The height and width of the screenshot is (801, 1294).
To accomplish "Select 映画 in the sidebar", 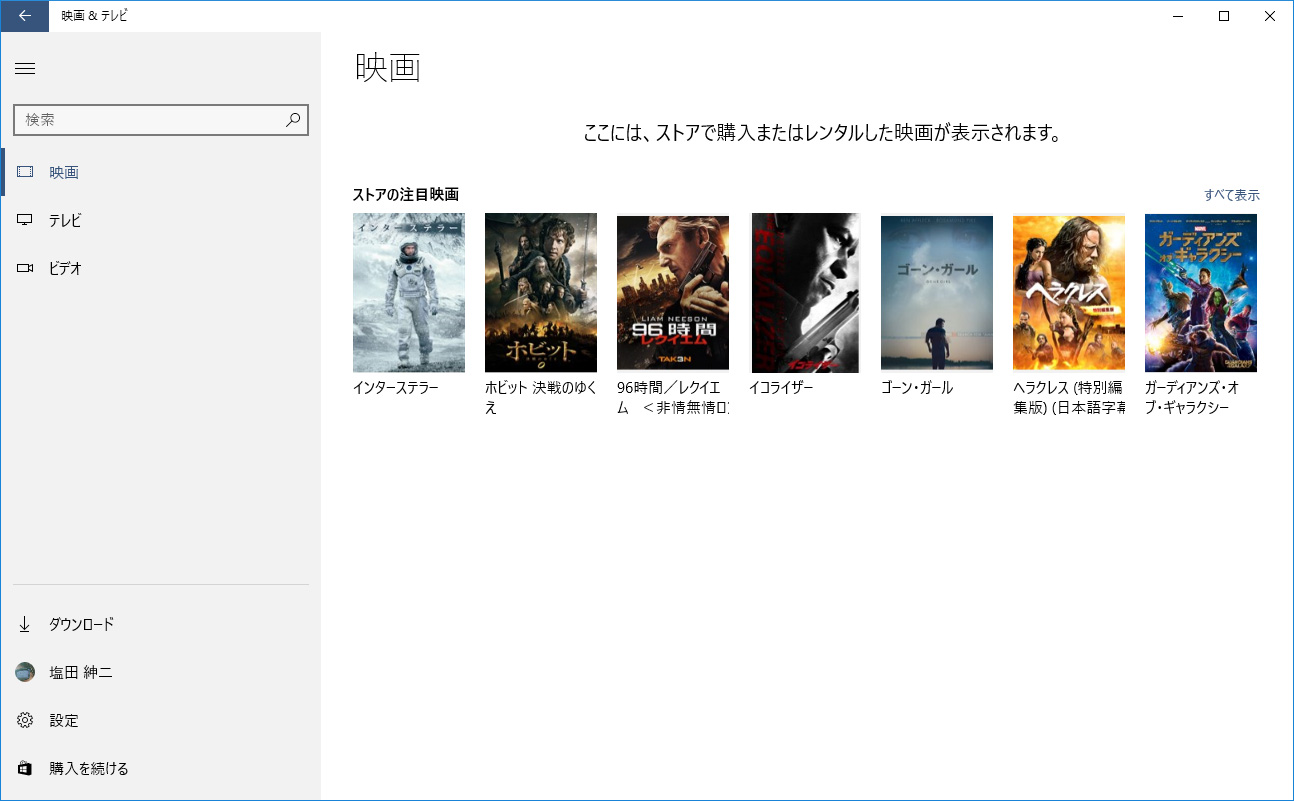I will coord(161,172).
